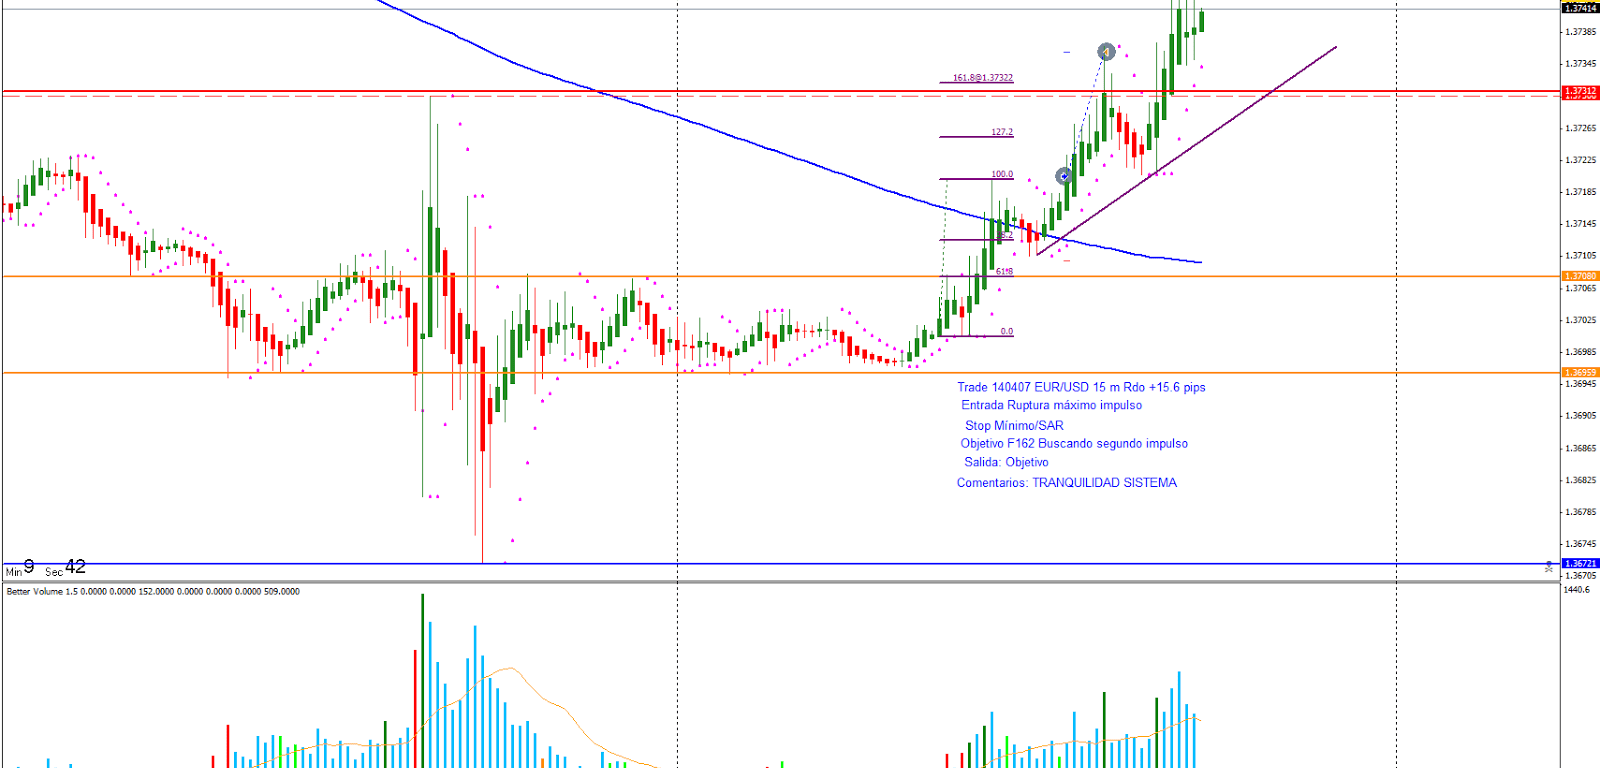The image size is (1600, 768).
Task: Click the 1440.6 volume scale value
Action: click(1576, 590)
